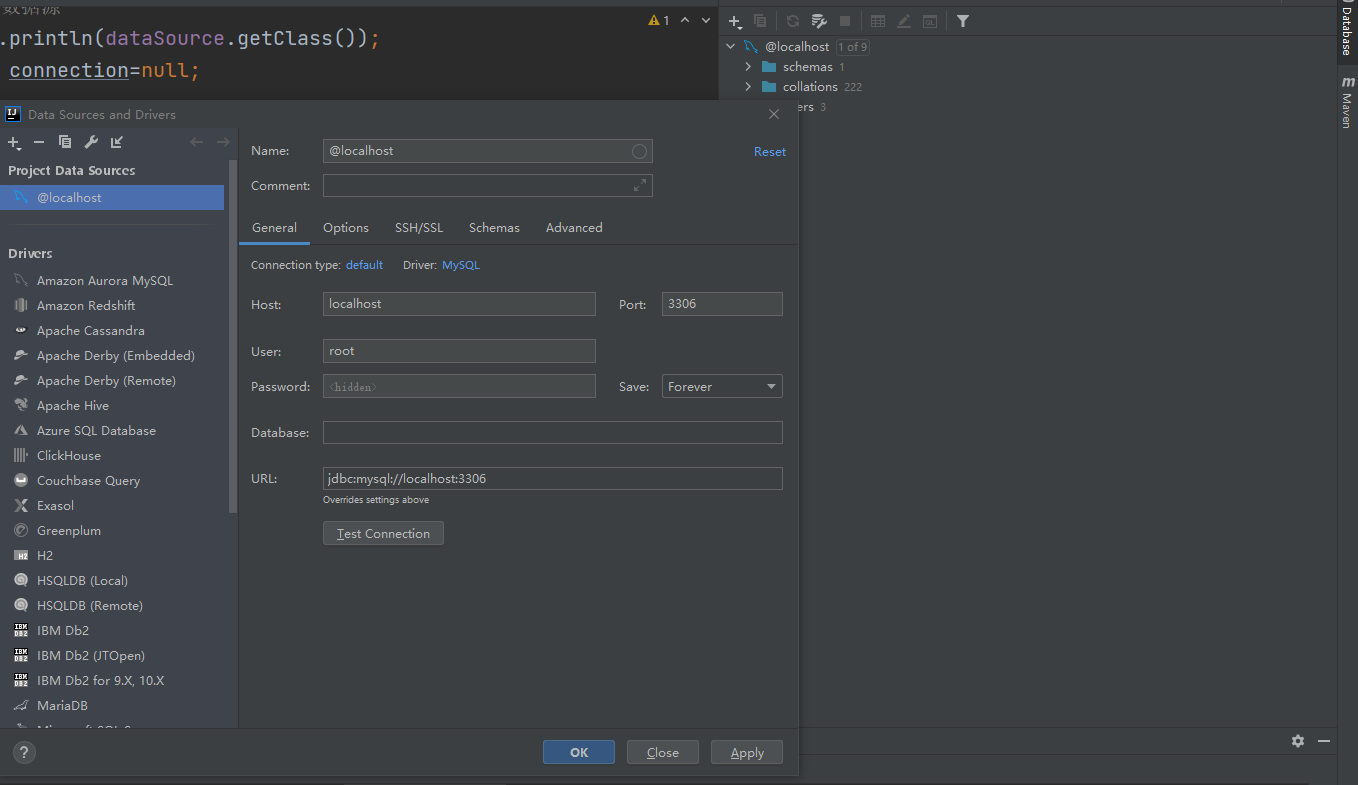The height and width of the screenshot is (785, 1358).
Task: Click the remove data source minus icon
Action: click(39, 143)
